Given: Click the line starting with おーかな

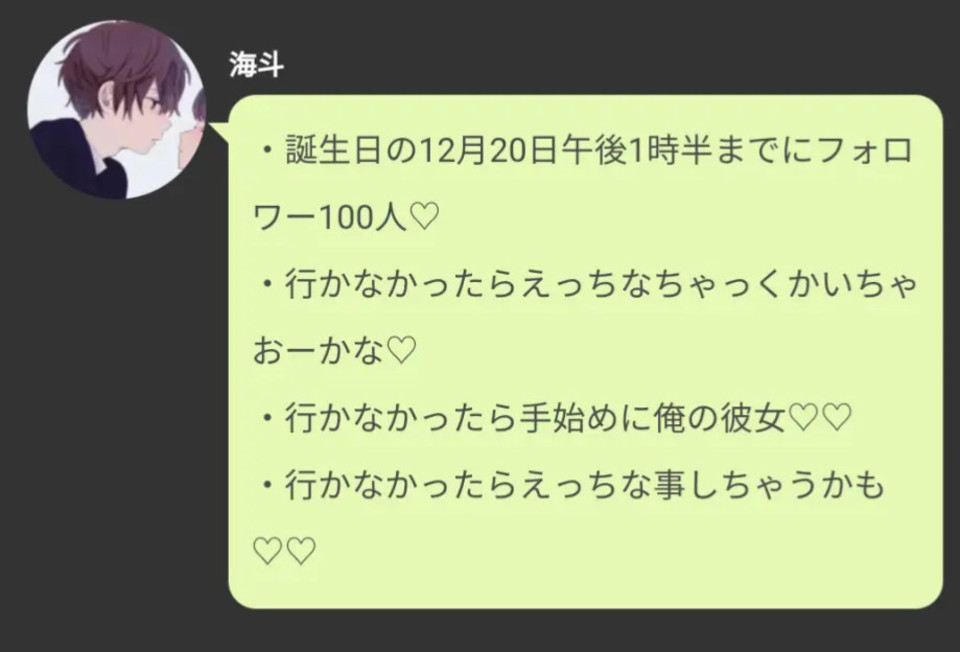Looking at the screenshot, I should point(335,351).
